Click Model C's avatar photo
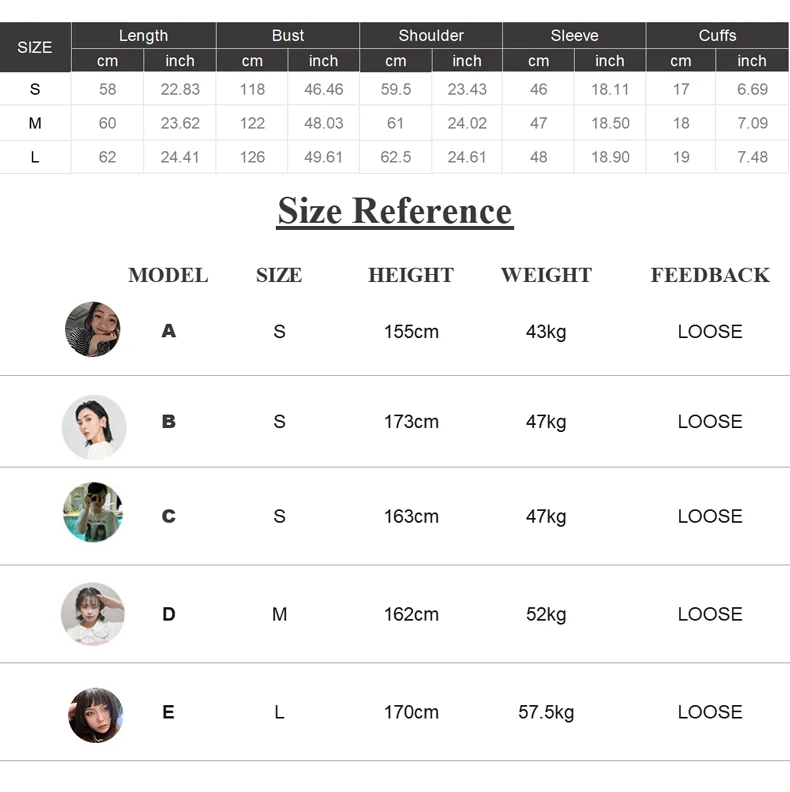This screenshot has width=790, height=792. tap(93, 512)
